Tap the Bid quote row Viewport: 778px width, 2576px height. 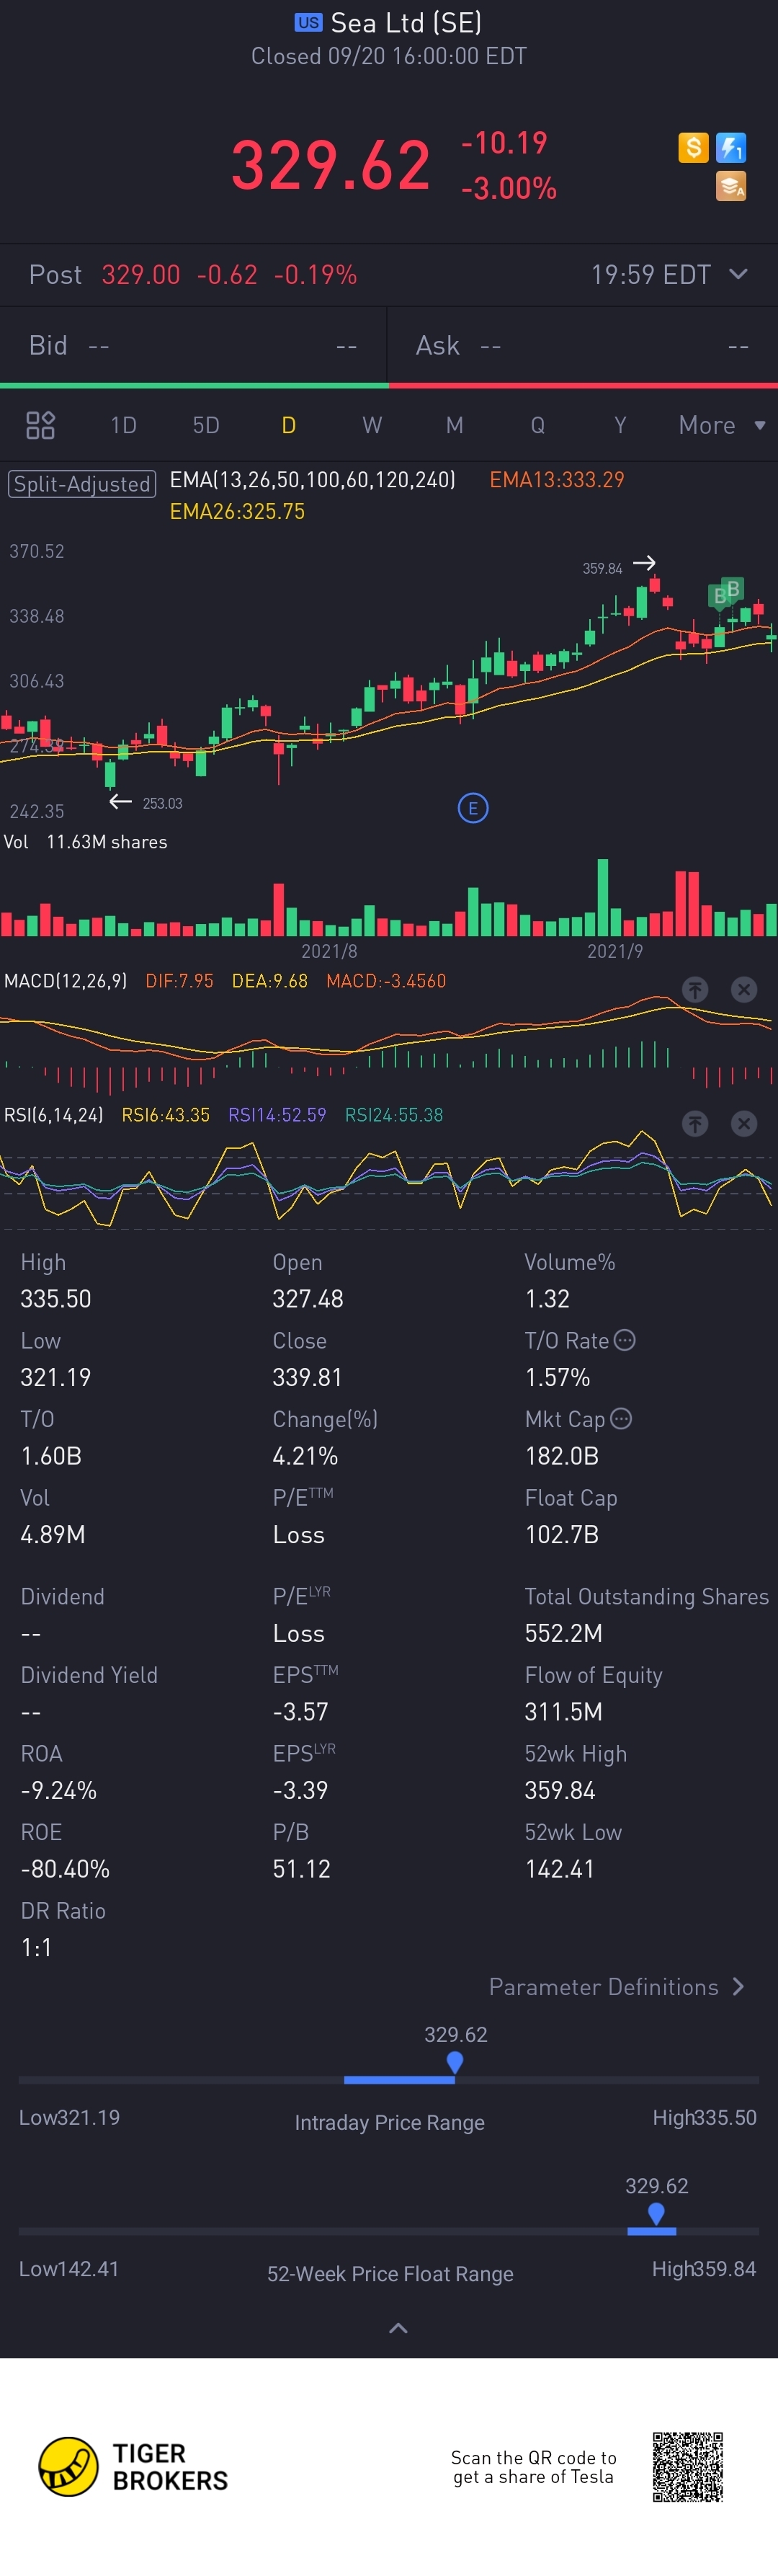[193, 345]
